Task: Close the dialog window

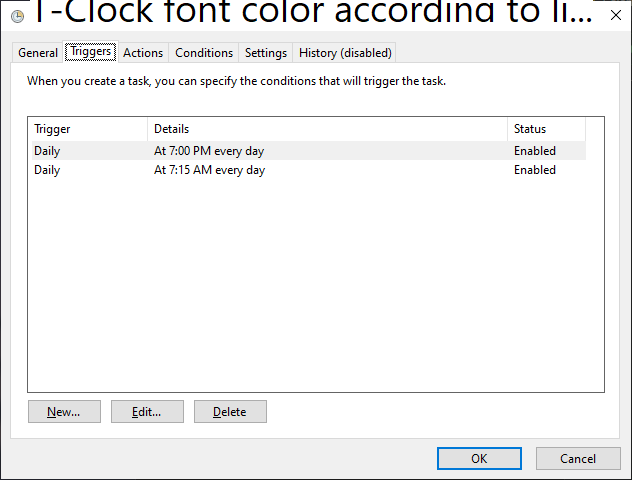Action: pos(615,15)
